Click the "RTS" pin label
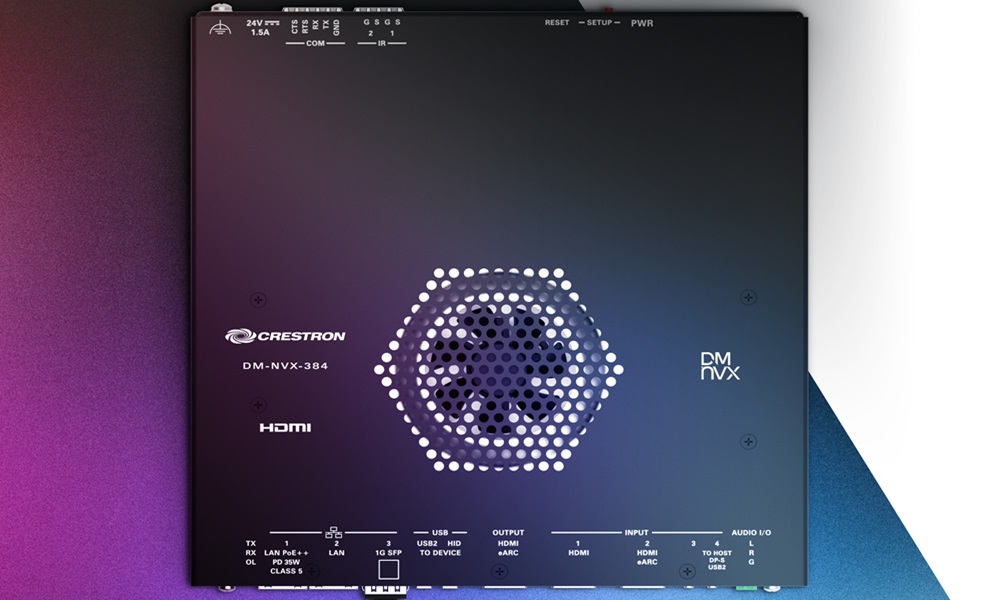1000x600 pixels. tap(305, 27)
